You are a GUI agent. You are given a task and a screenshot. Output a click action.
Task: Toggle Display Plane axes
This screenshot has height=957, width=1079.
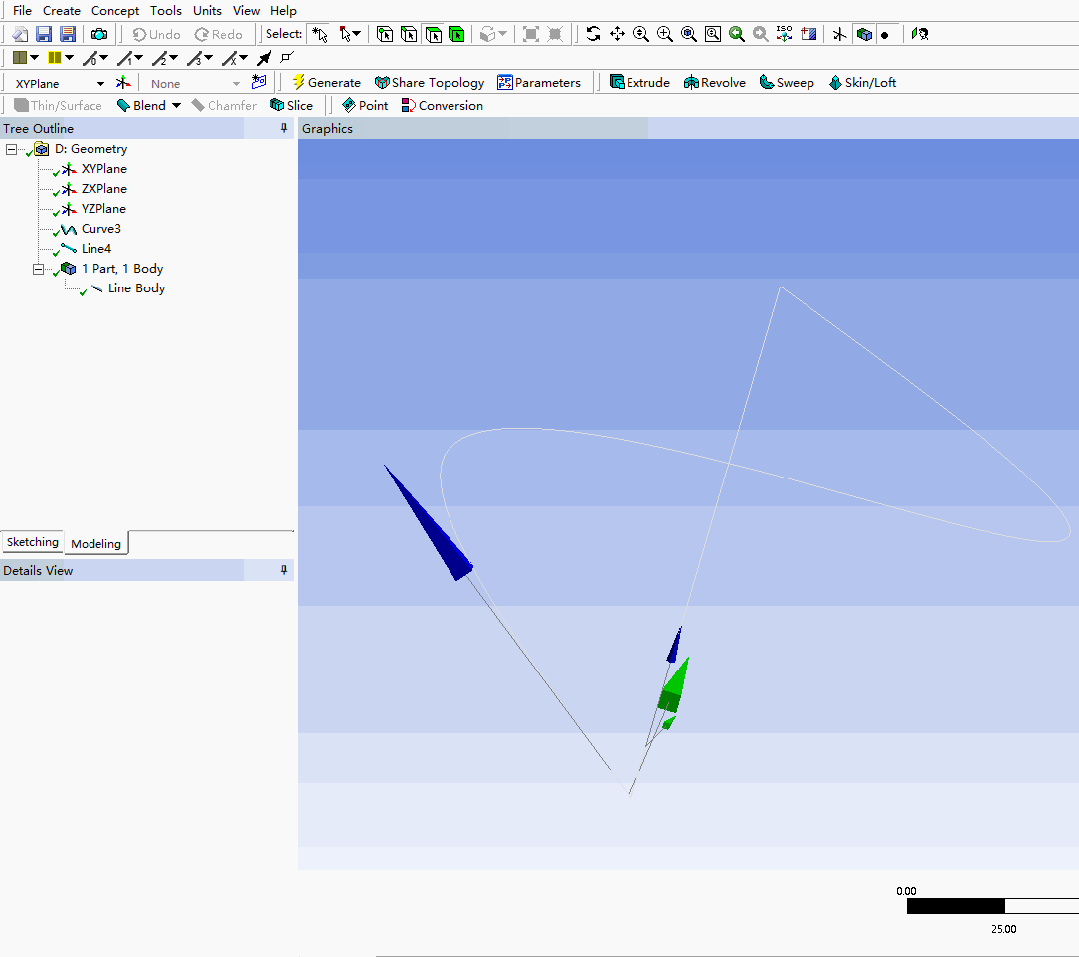(839, 34)
